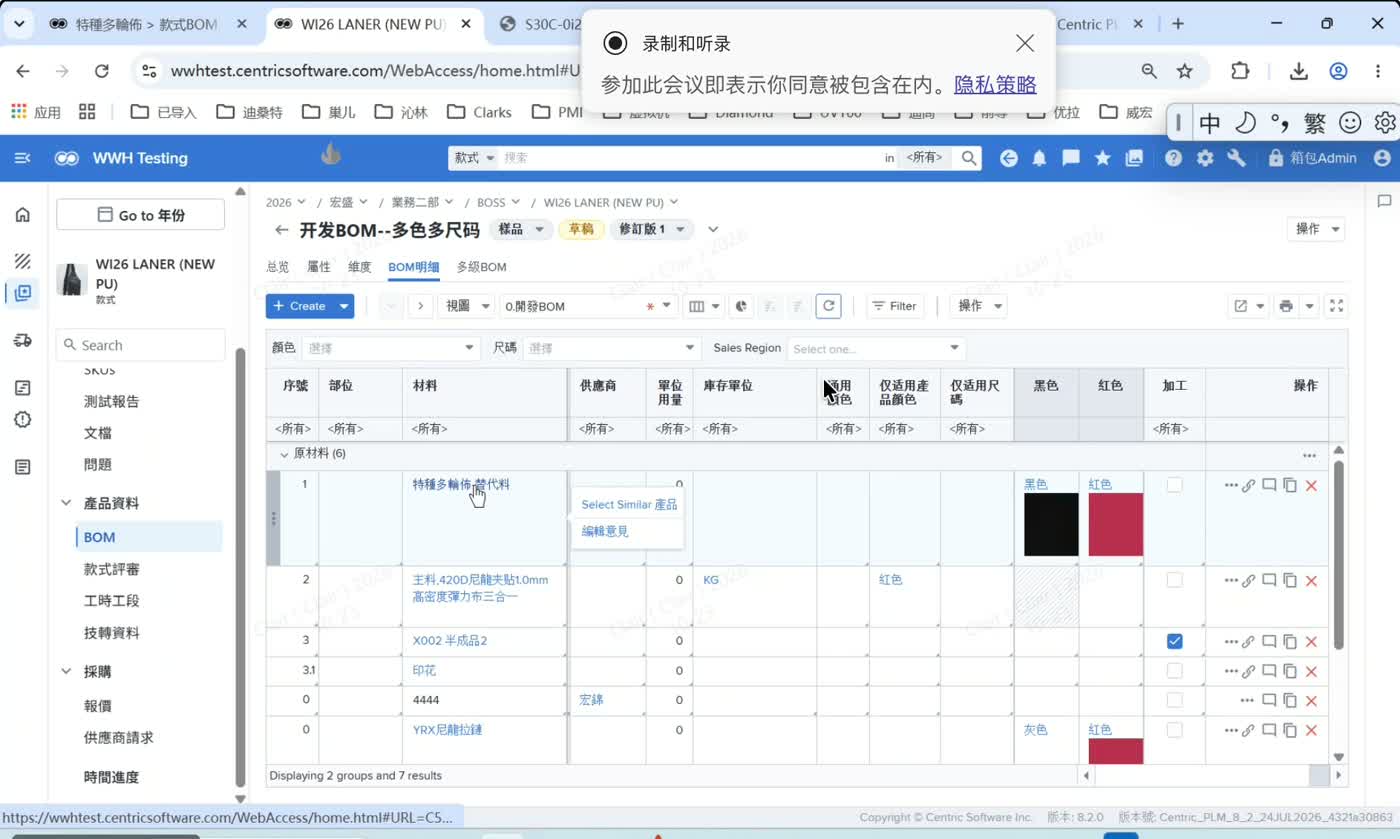1400x839 pixels.
Task: Toggle fullscreen for the BOM grid
Action: coord(1336,306)
